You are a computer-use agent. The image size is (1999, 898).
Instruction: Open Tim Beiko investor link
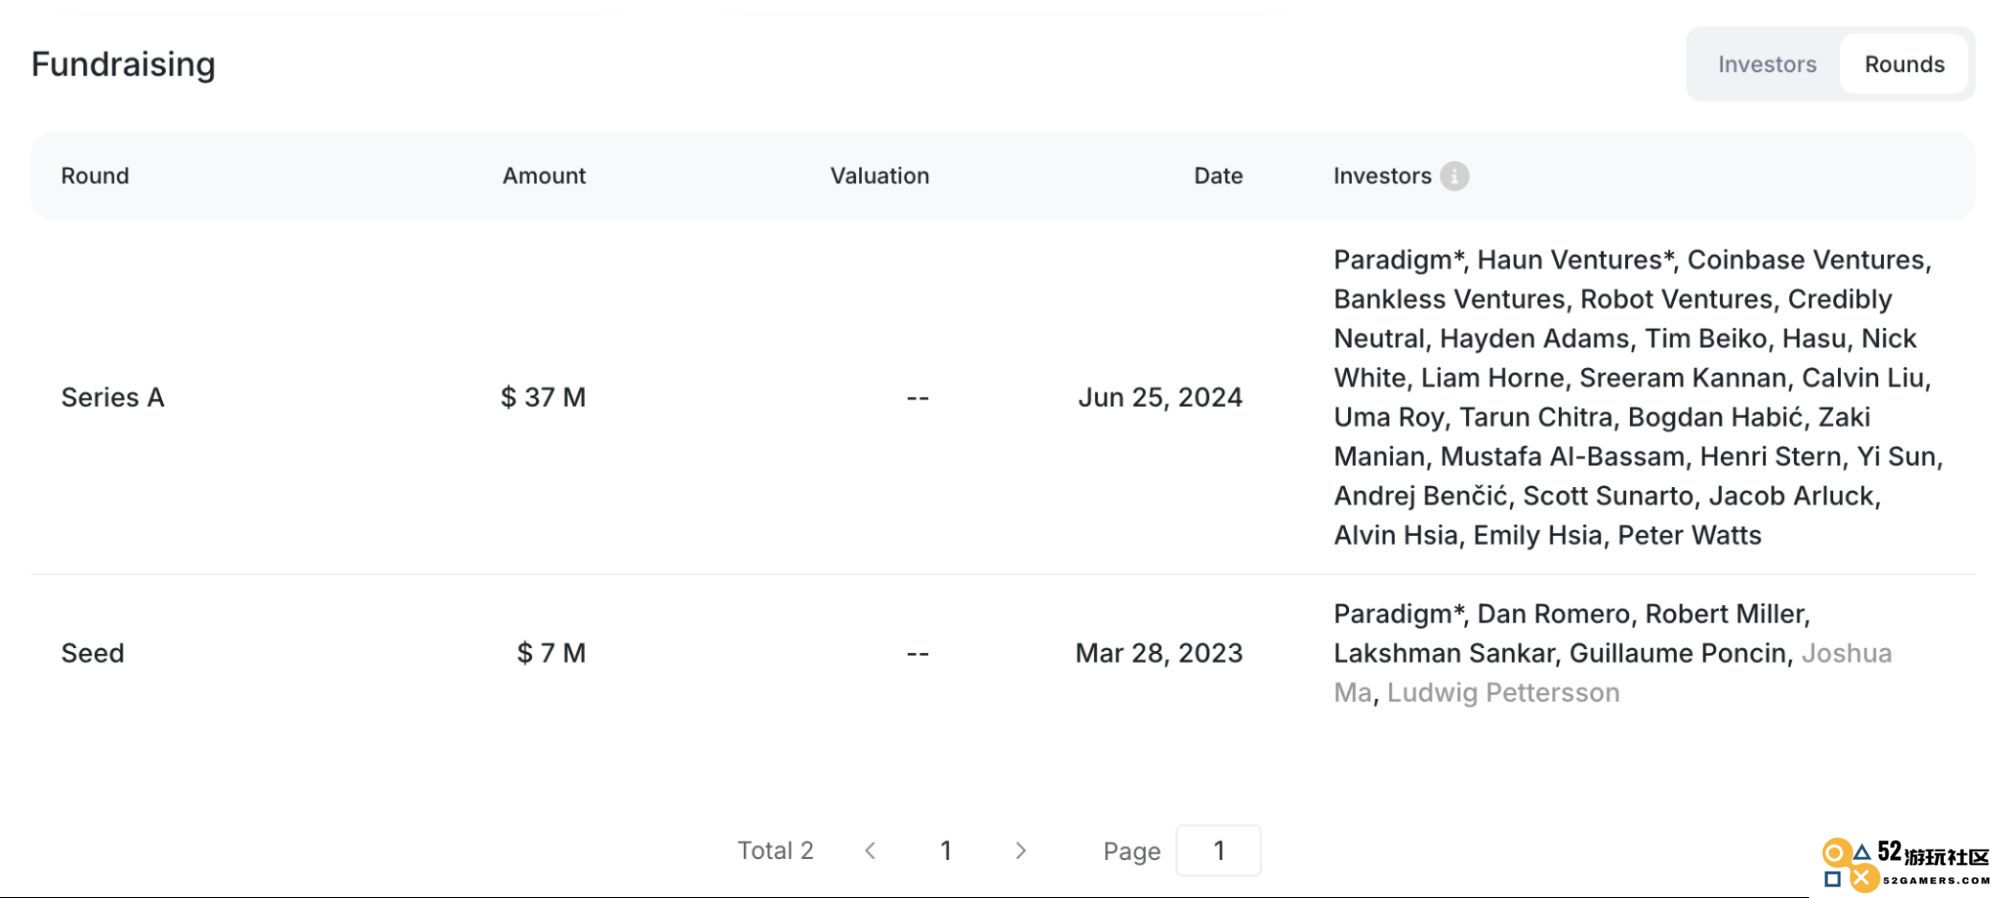pos(1706,339)
